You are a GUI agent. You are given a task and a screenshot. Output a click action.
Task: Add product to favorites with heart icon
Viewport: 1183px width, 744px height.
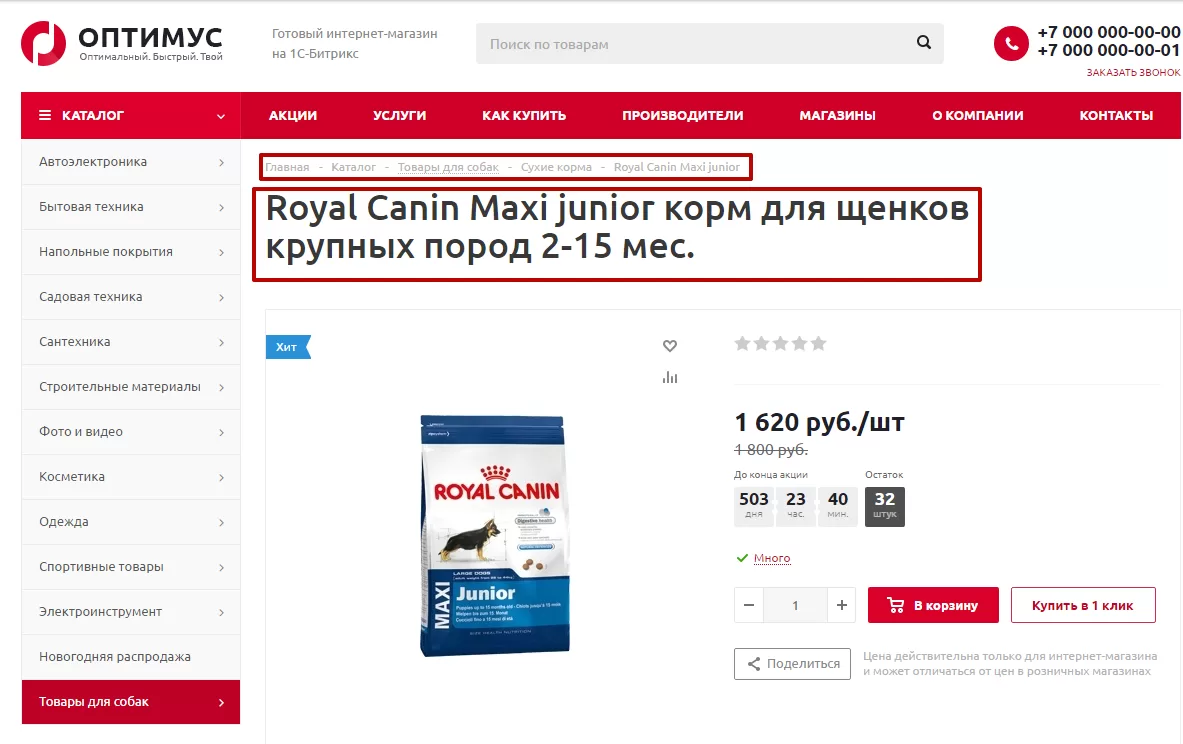point(670,346)
